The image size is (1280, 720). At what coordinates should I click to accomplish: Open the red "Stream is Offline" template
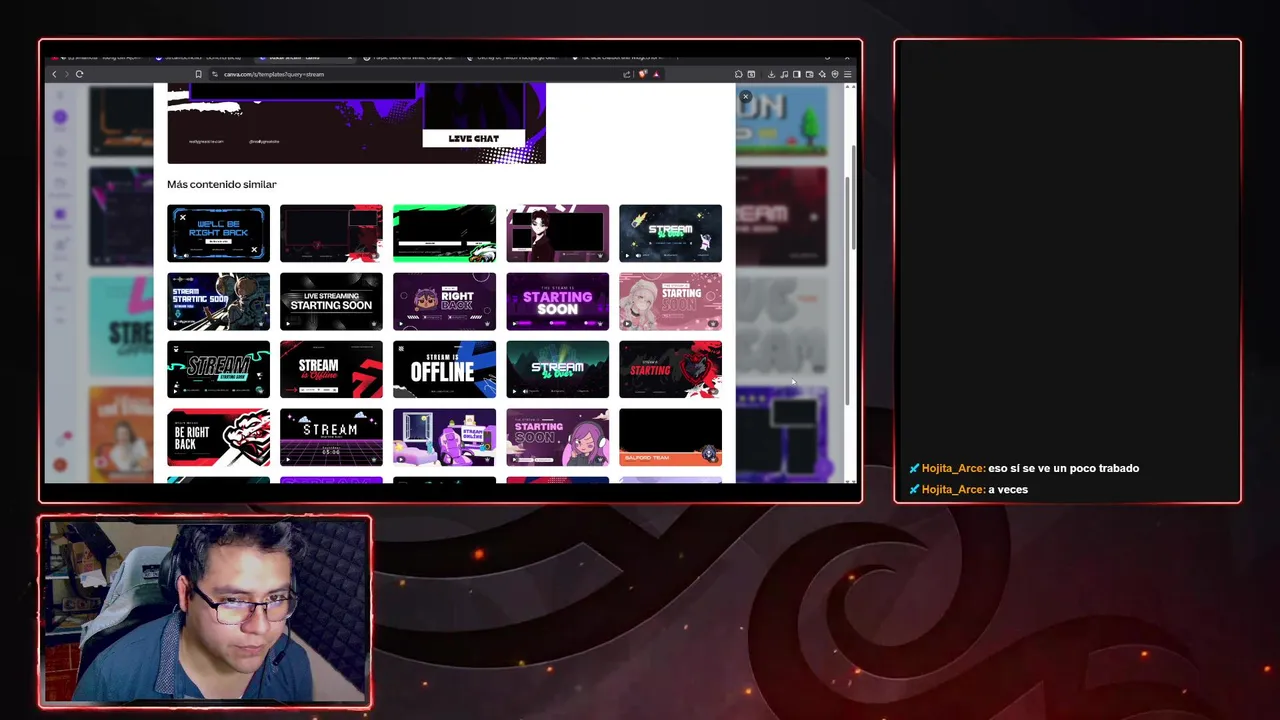pyautogui.click(x=331, y=369)
